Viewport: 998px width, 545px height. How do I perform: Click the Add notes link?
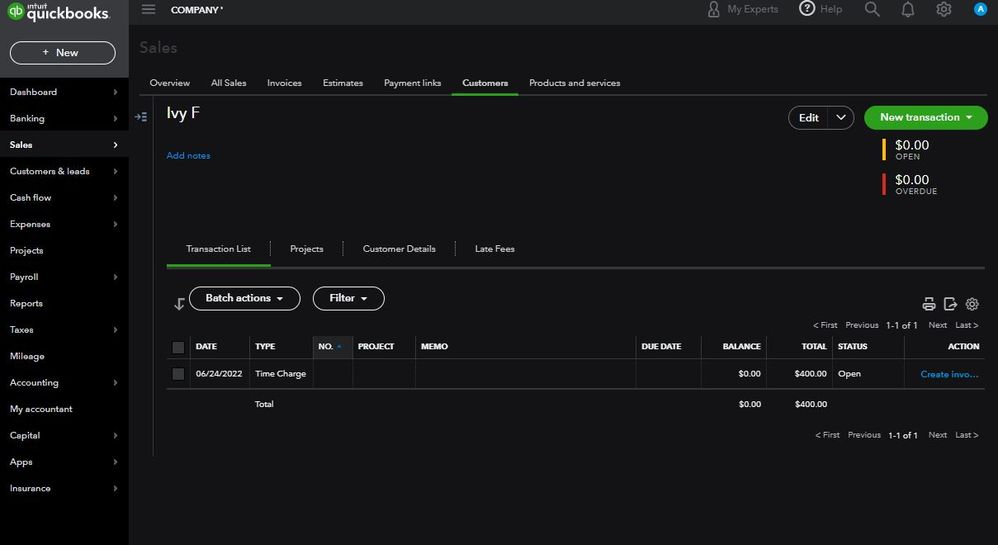[188, 156]
